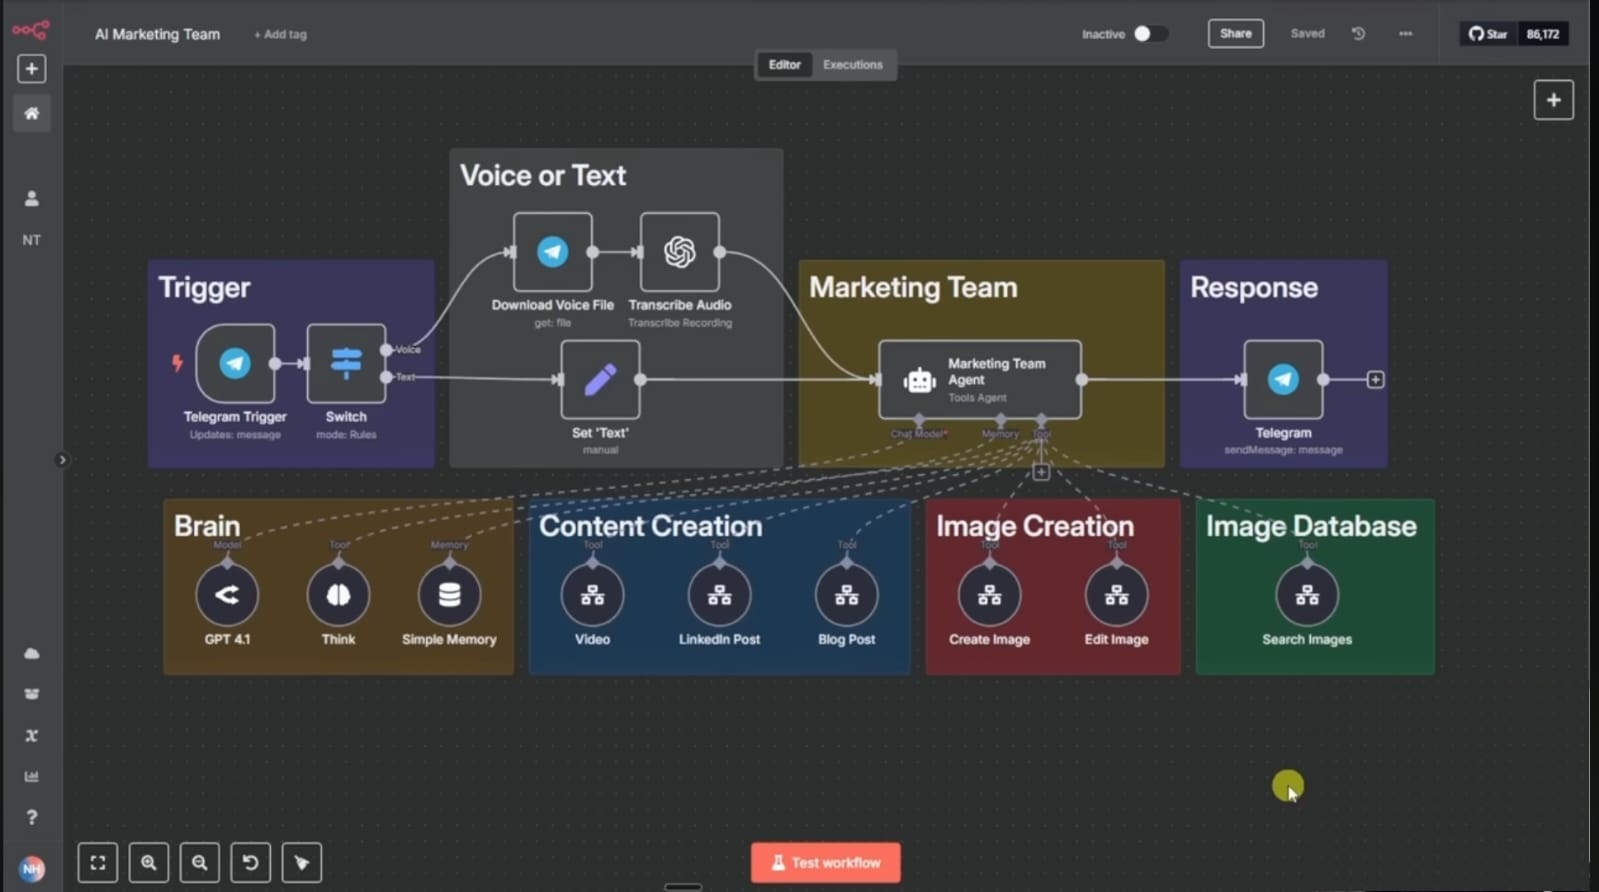Select the Think tool node
This screenshot has width=1599, height=892.
tap(338, 595)
